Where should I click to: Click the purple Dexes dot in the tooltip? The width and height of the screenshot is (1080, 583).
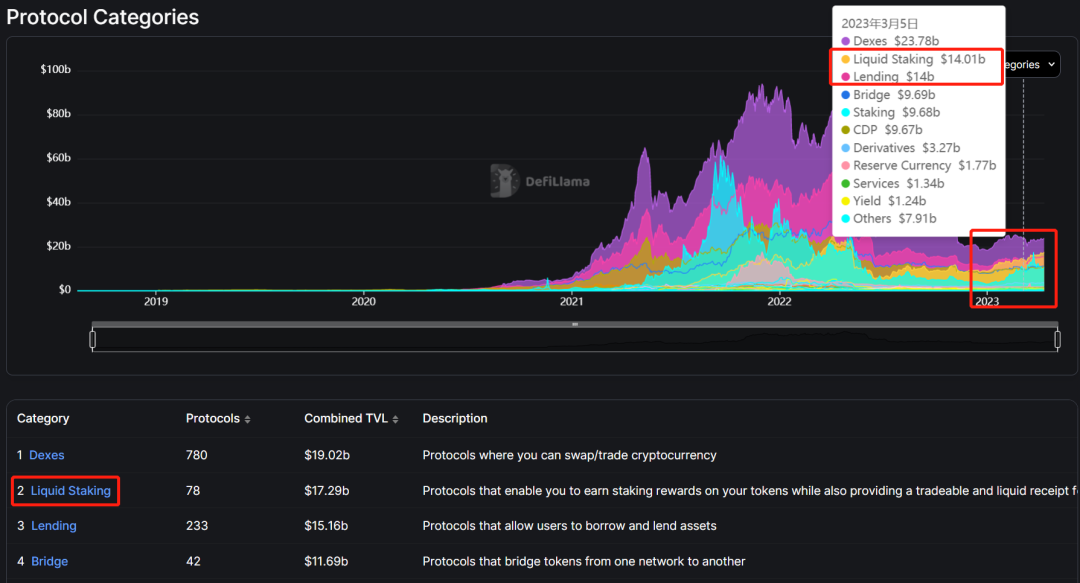846,42
